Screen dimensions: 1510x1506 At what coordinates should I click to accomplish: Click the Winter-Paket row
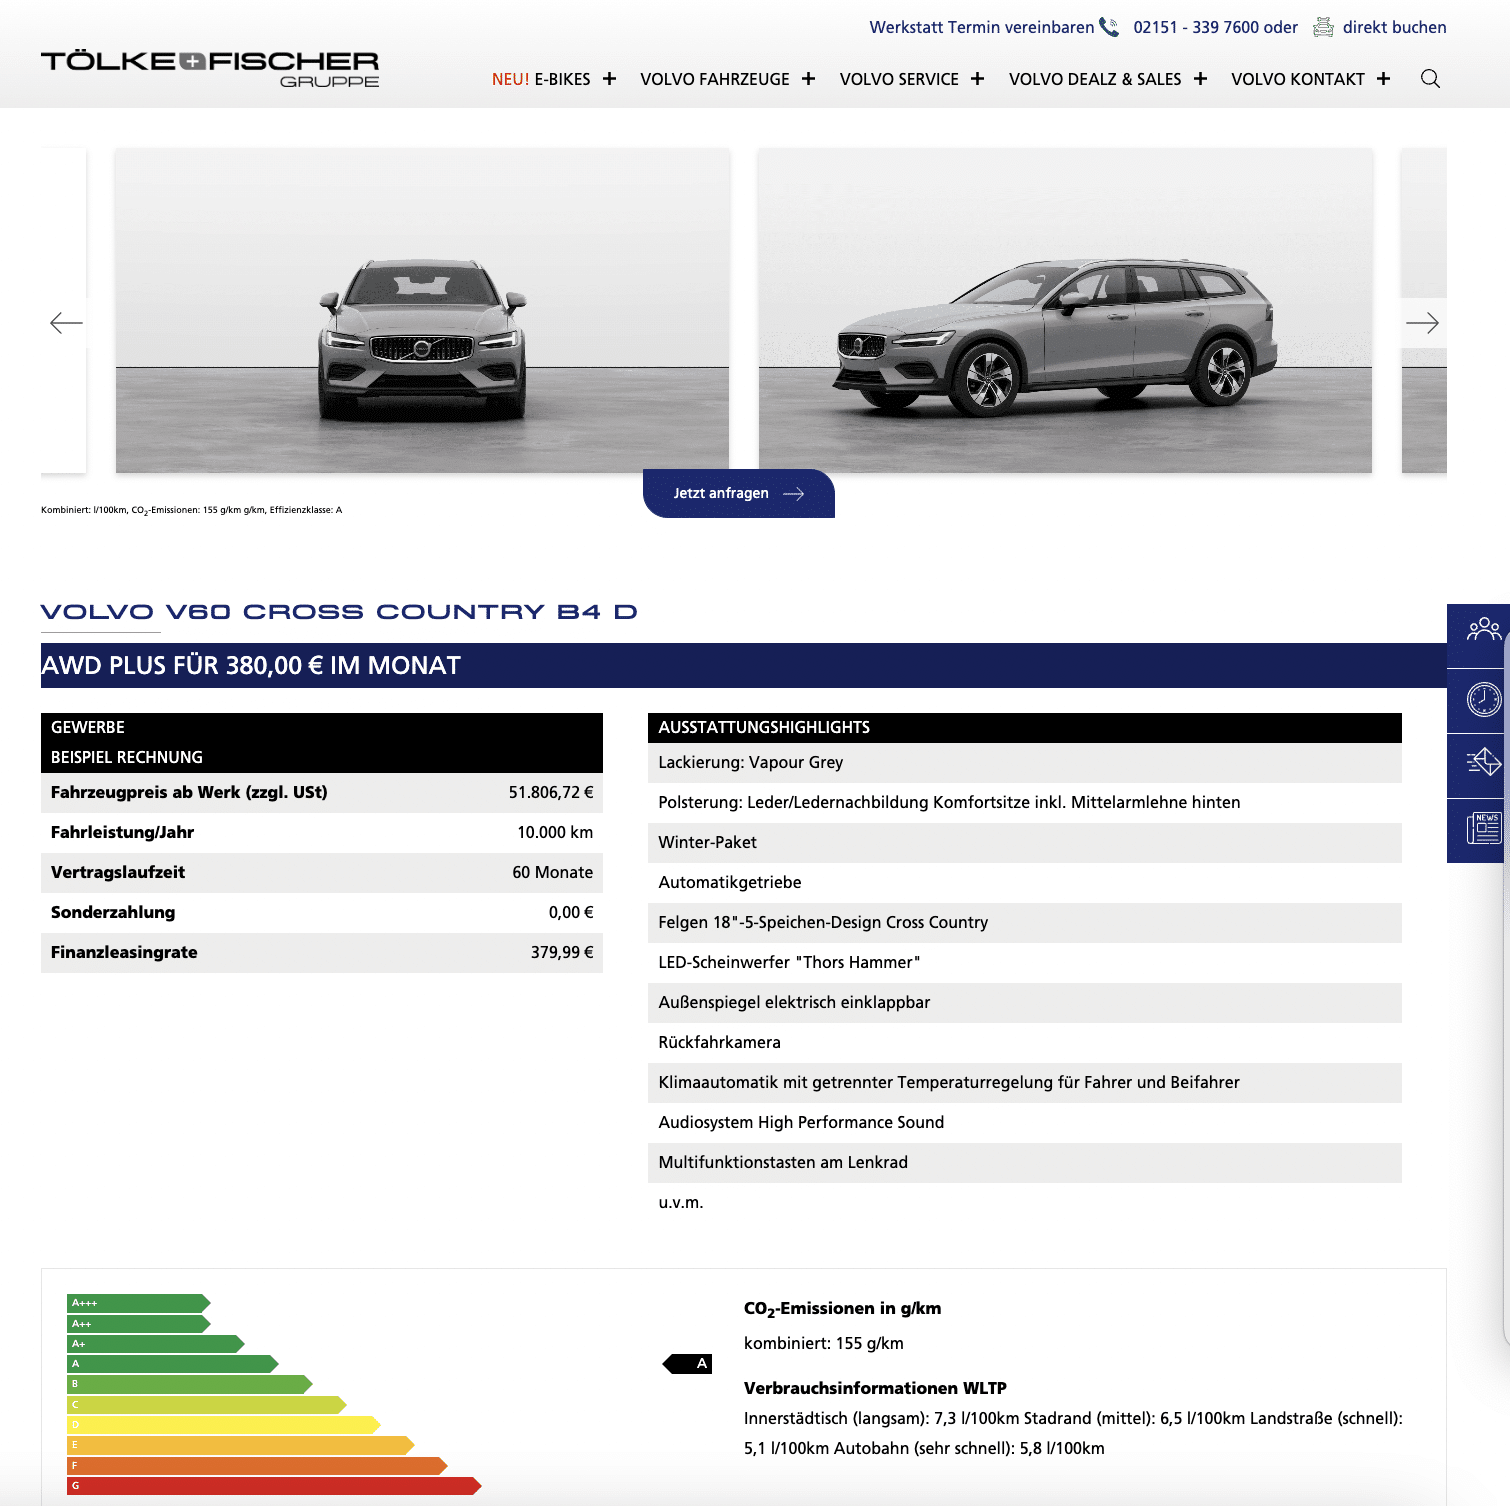coord(1025,843)
